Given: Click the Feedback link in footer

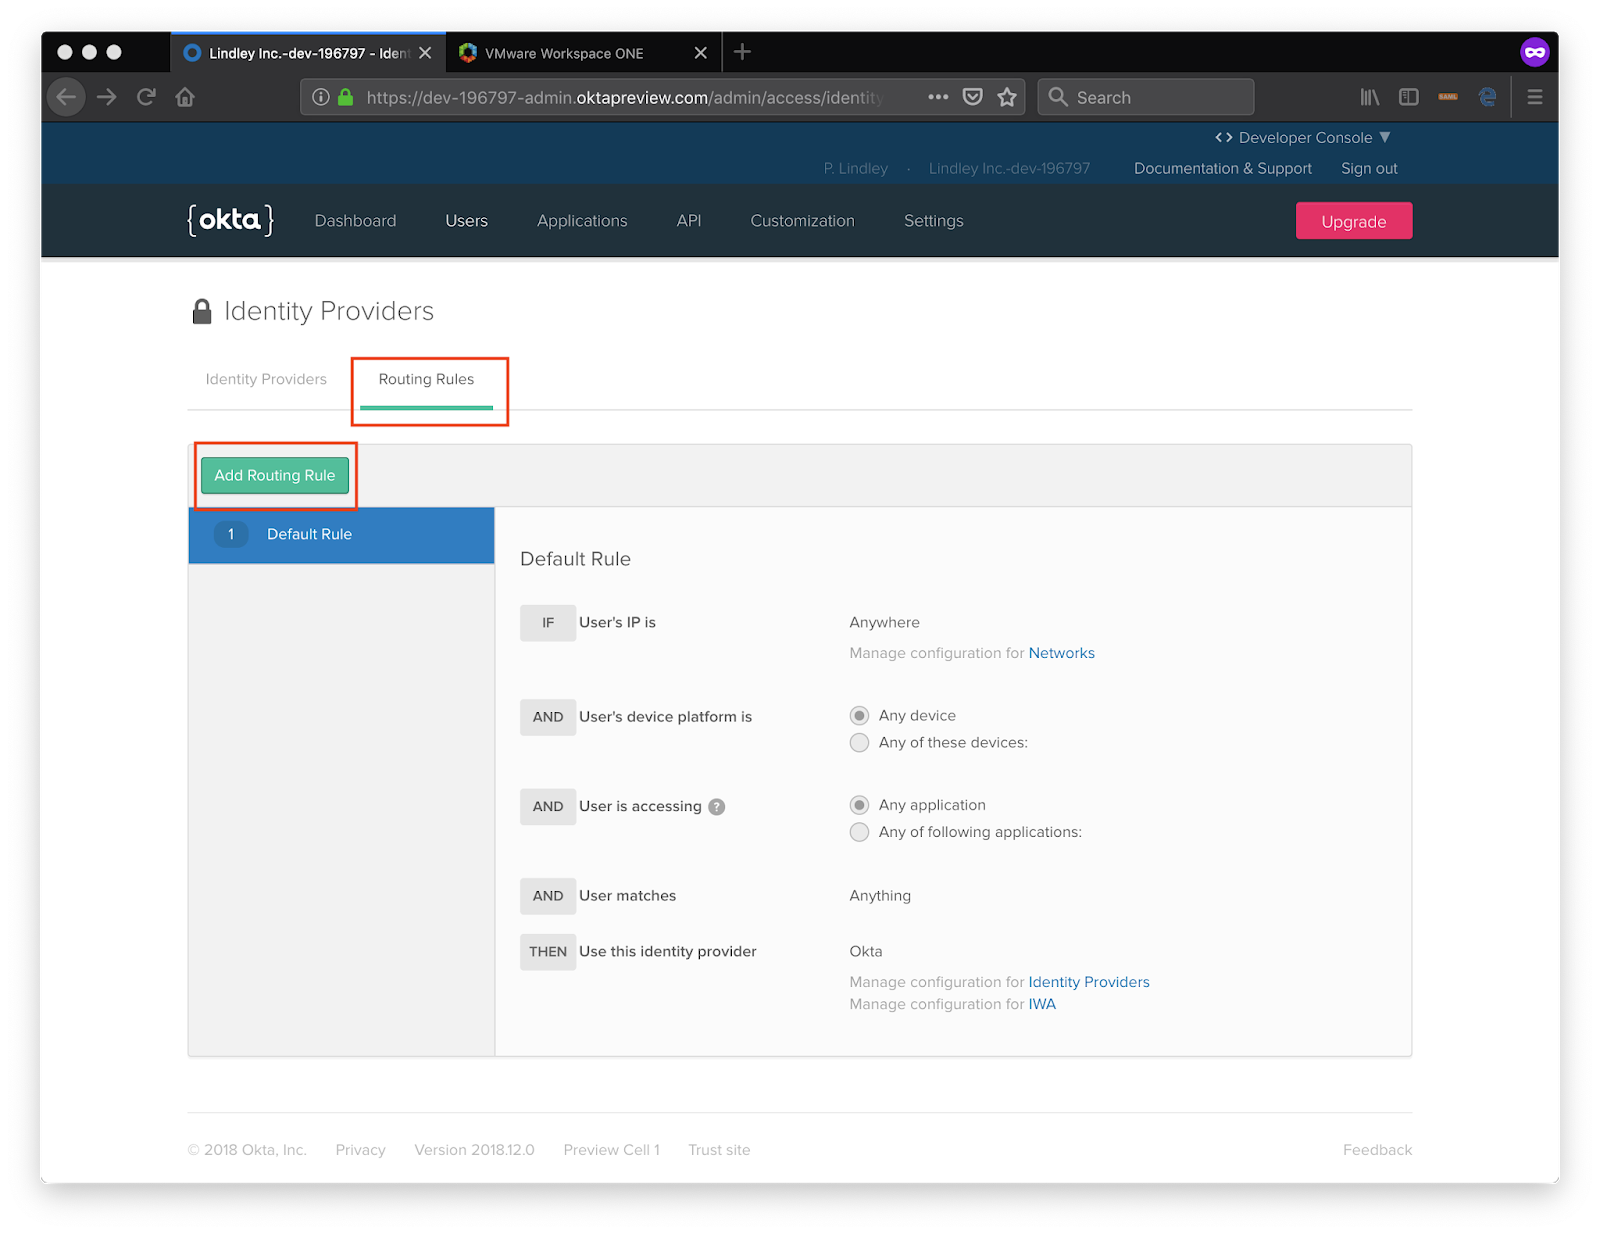Looking at the screenshot, I should click(x=1377, y=1150).
